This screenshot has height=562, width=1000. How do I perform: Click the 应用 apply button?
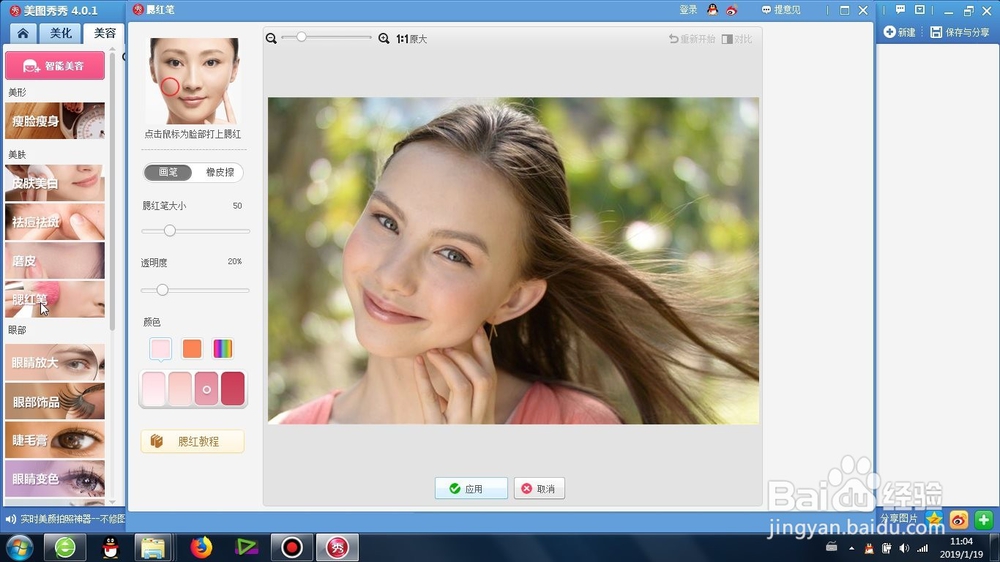(x=471, y=489)
